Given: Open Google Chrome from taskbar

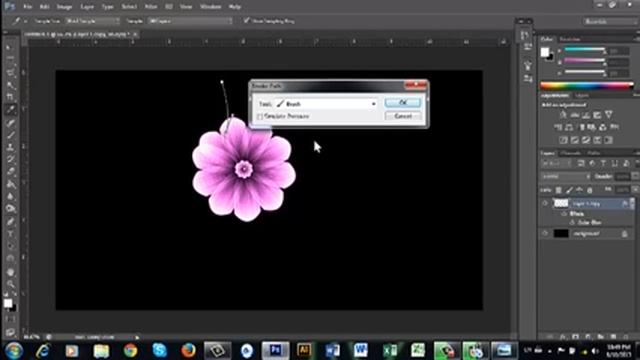Looking at the screenshot, I should click(130, 350).
